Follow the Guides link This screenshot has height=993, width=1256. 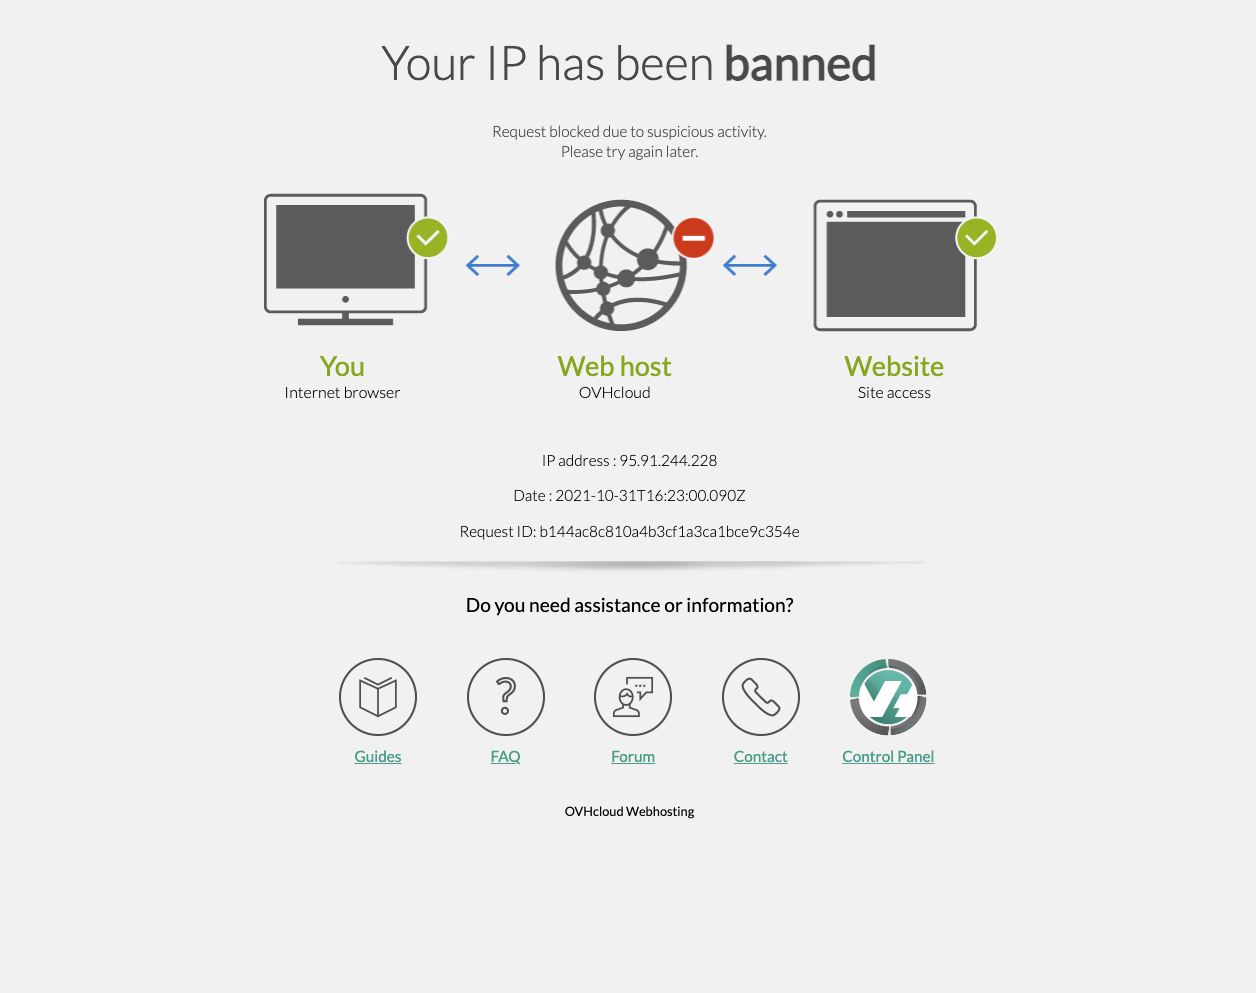click(378, 757)
